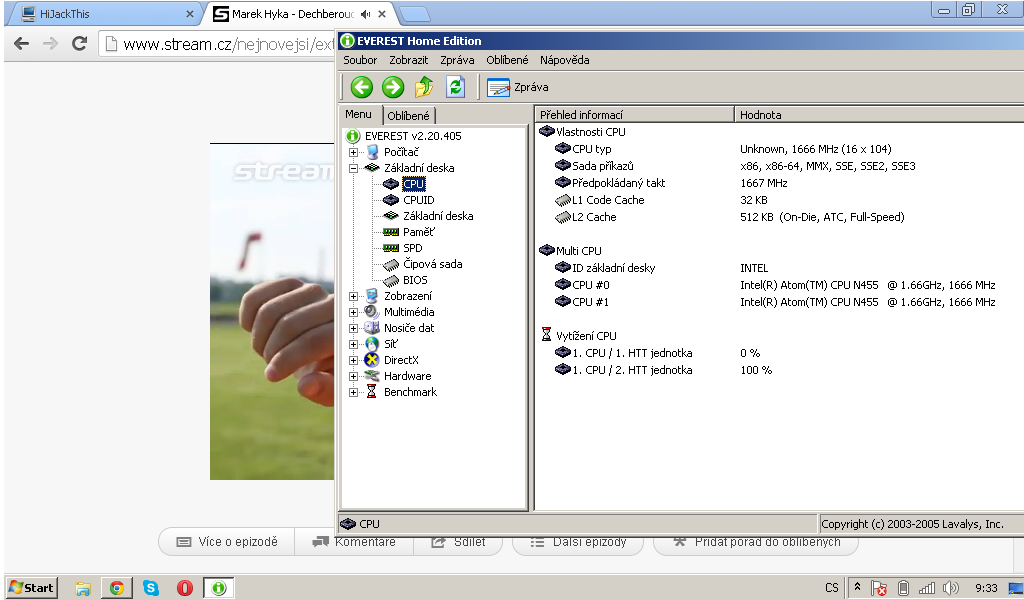Select the CPU item in the tree
This screenshot has width=1024, height=600.
coord(413,184)
